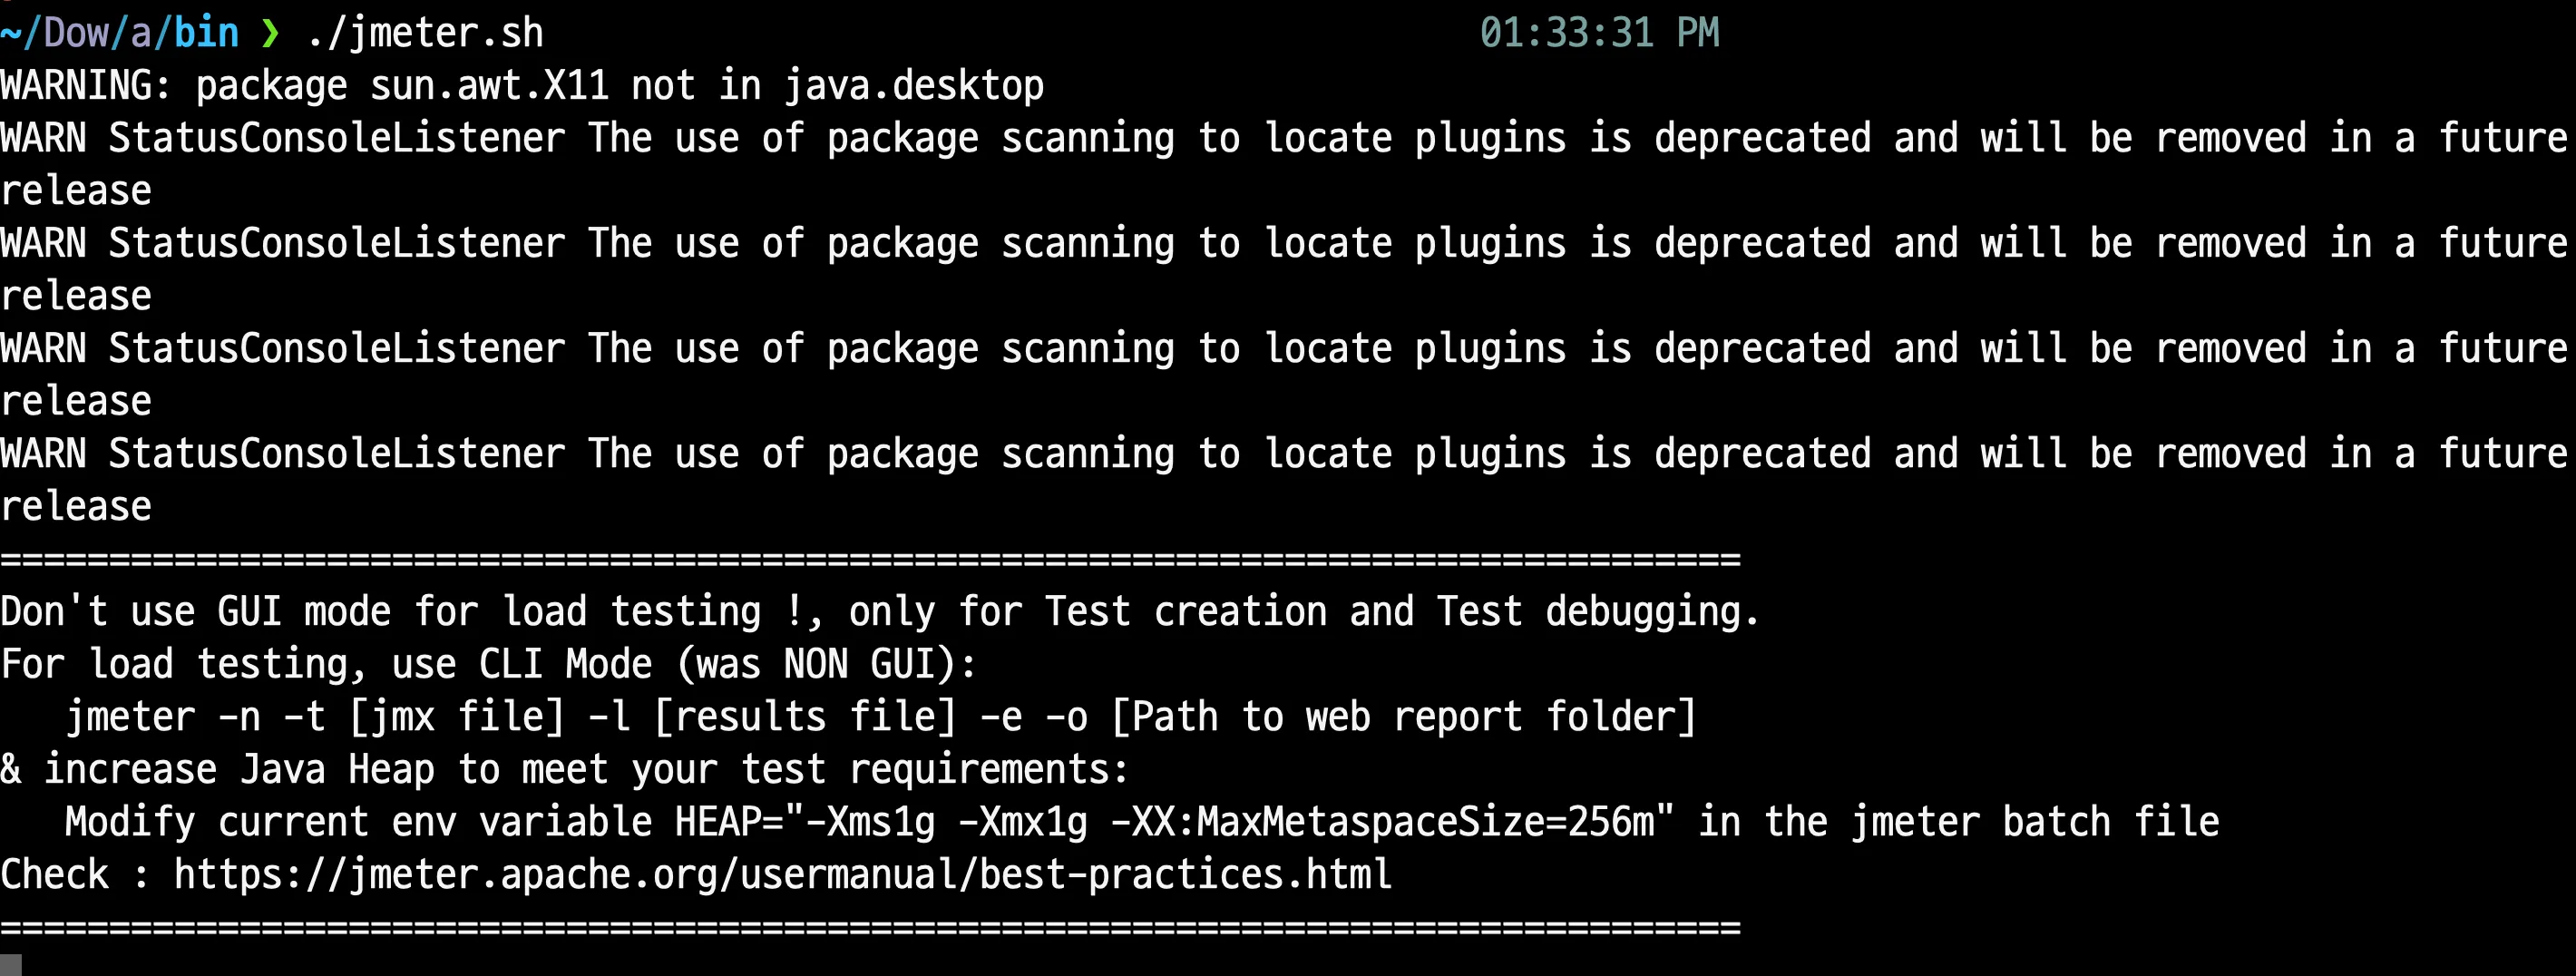Click the [Path to web report folder] placeholder

pos(1403,717)
